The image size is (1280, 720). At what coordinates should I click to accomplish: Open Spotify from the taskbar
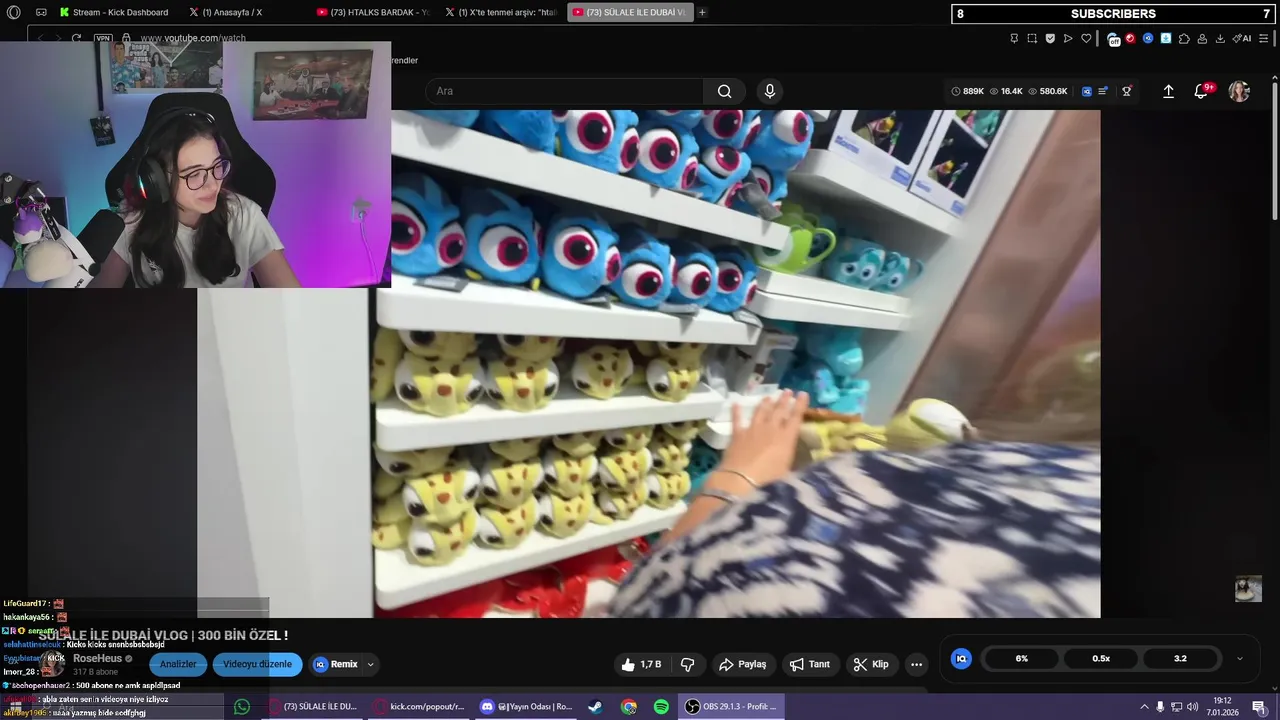point(661,707)
